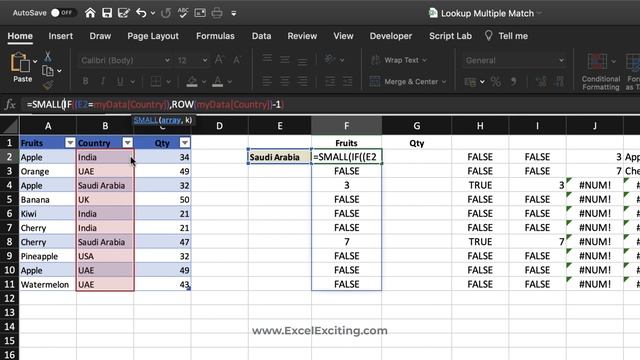
Task: Click the Center text icon
Action: 285,81
